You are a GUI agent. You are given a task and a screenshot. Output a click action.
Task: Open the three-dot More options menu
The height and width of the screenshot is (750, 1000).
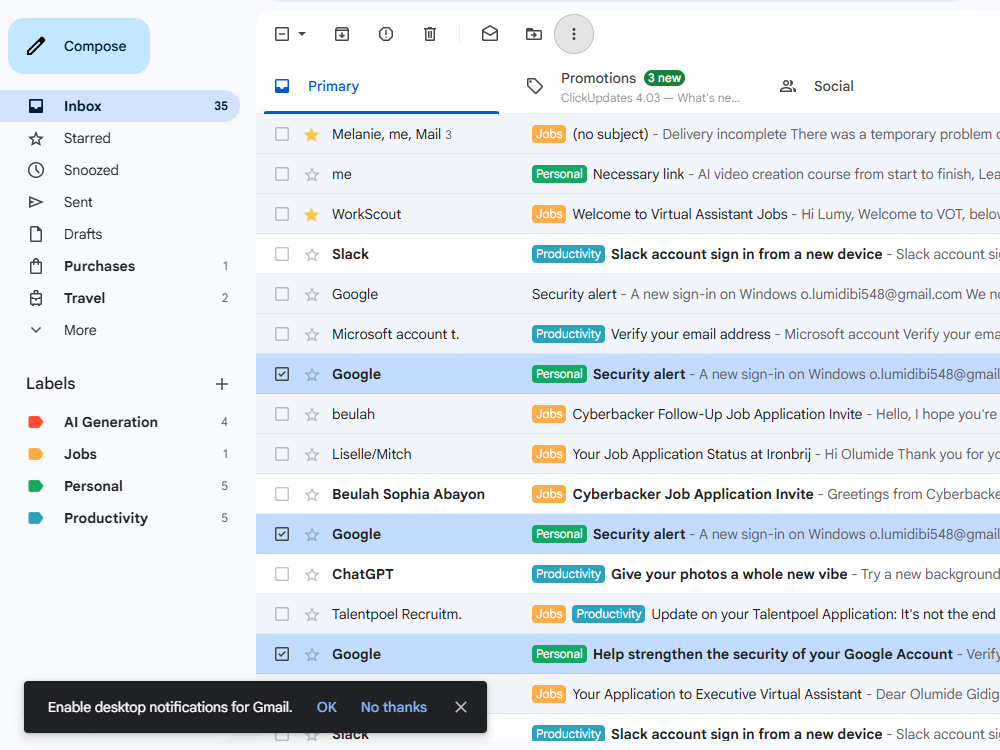[574, 34]
